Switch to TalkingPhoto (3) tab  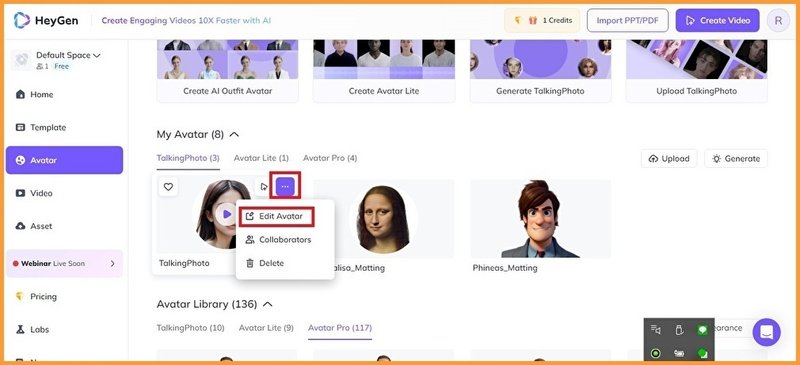coord(188,158)
